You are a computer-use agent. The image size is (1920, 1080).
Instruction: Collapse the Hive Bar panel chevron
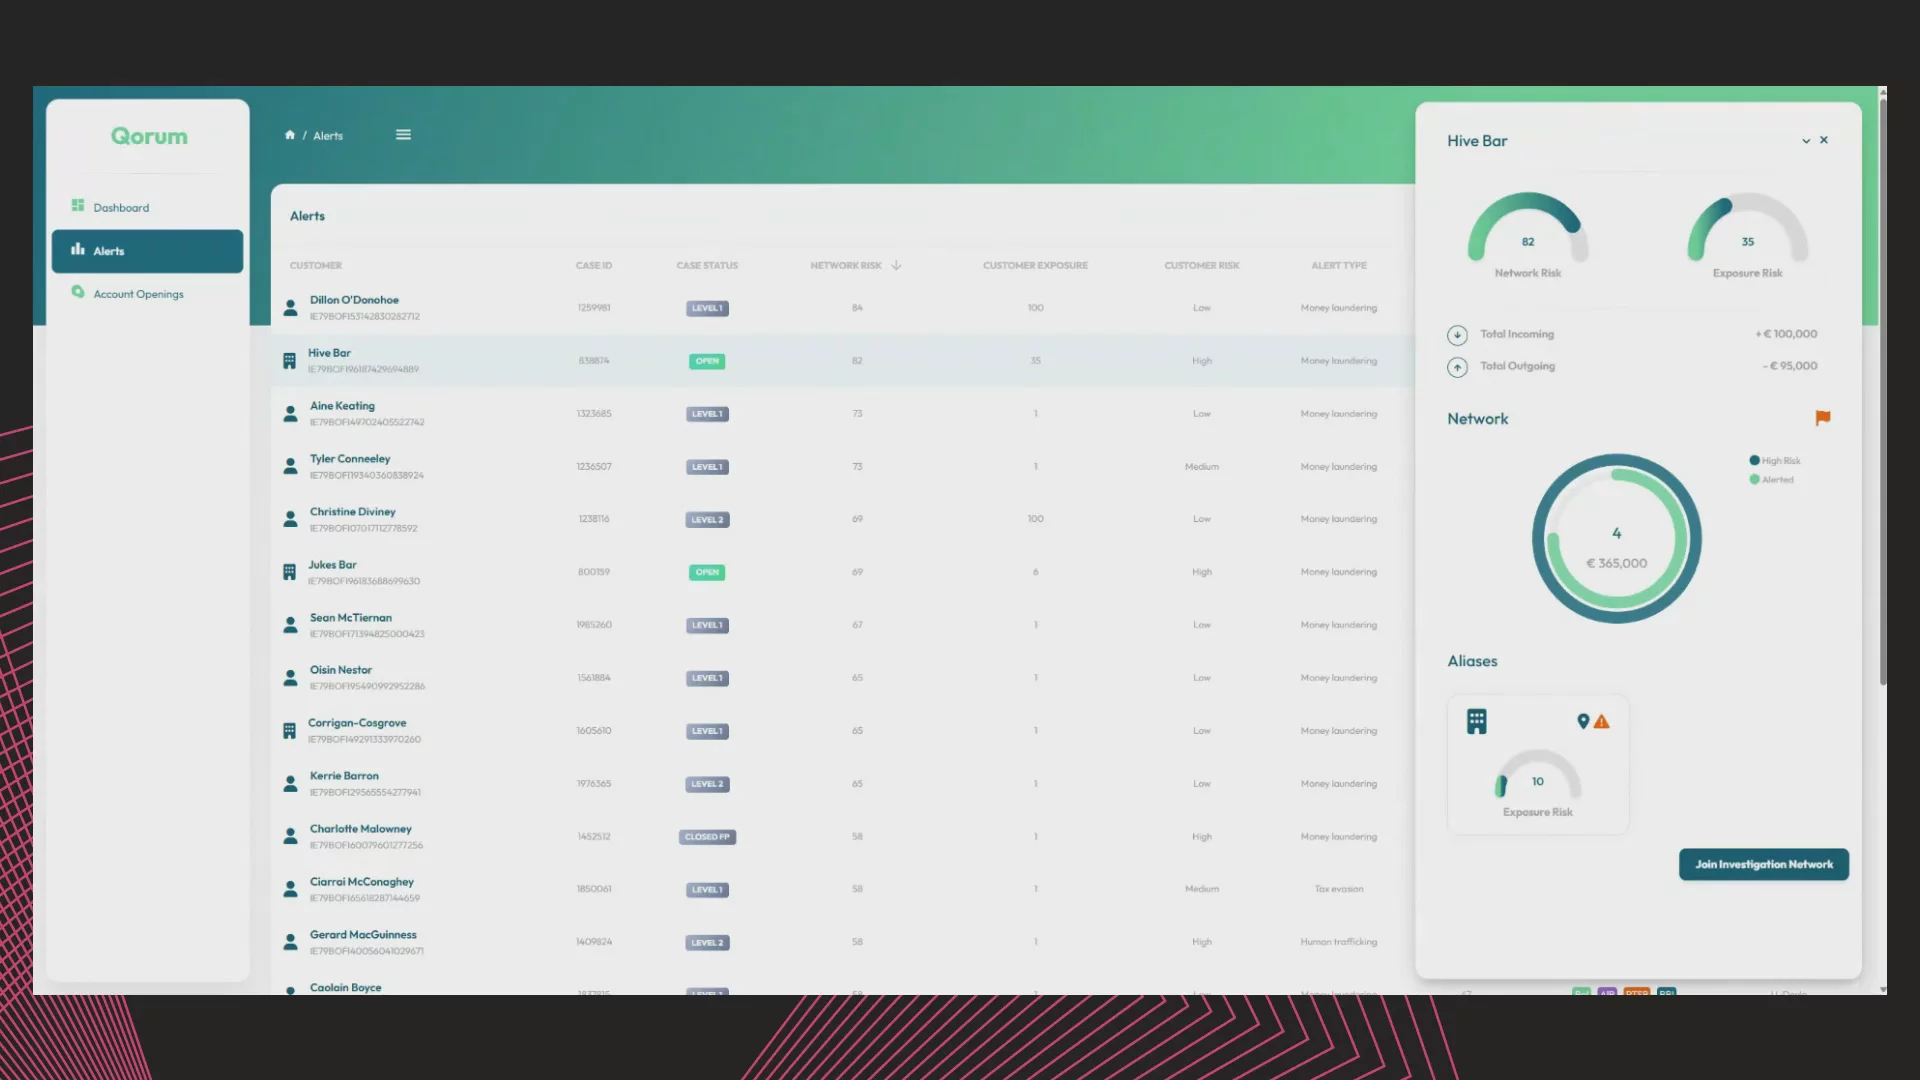click(x=1806, y=141)
